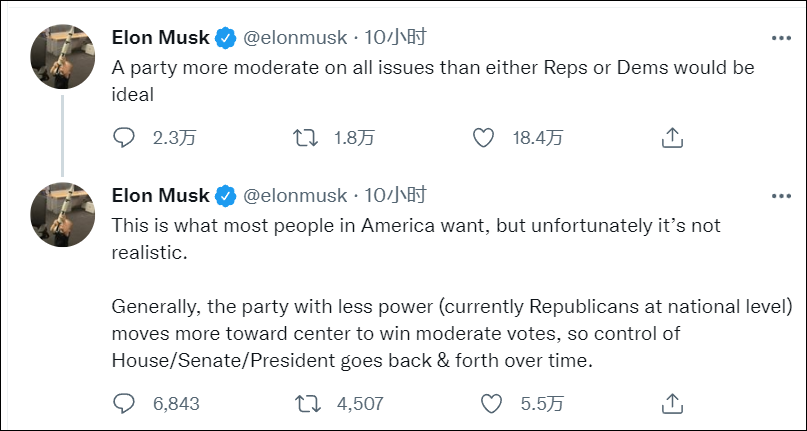Like the first tweet with 18.4万 likes
This screenshot has width=807, height=431.
[484, 138]
